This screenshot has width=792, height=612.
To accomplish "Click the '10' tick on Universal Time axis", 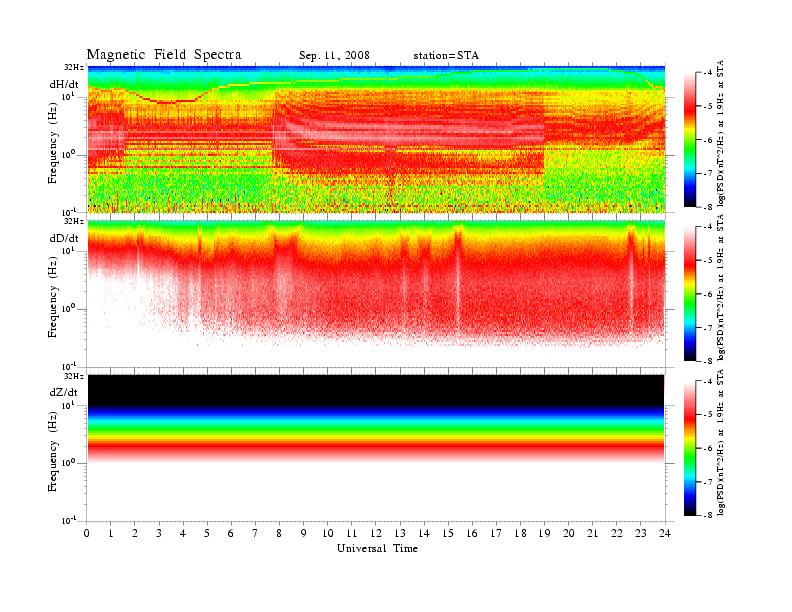I will click(328, 533).
